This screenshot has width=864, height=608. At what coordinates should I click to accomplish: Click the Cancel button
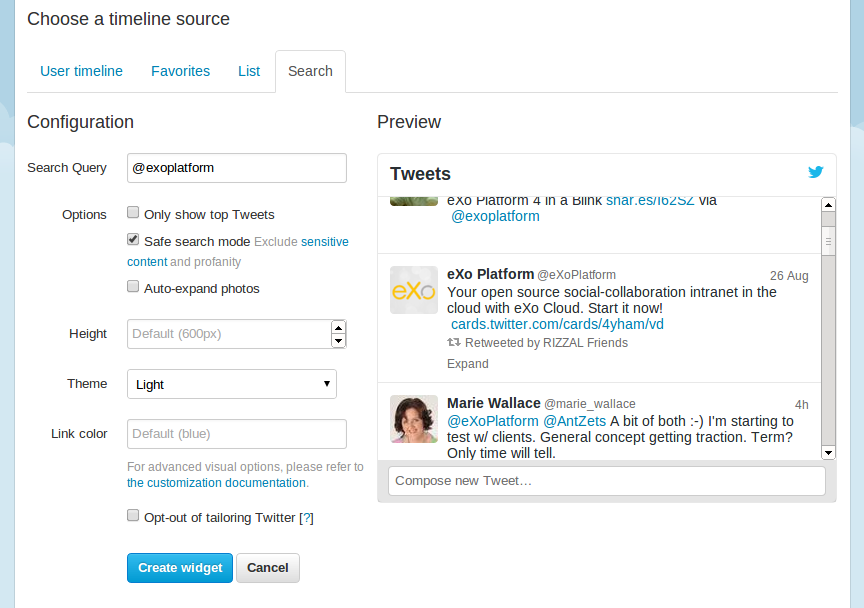click(x=268, y=568)
